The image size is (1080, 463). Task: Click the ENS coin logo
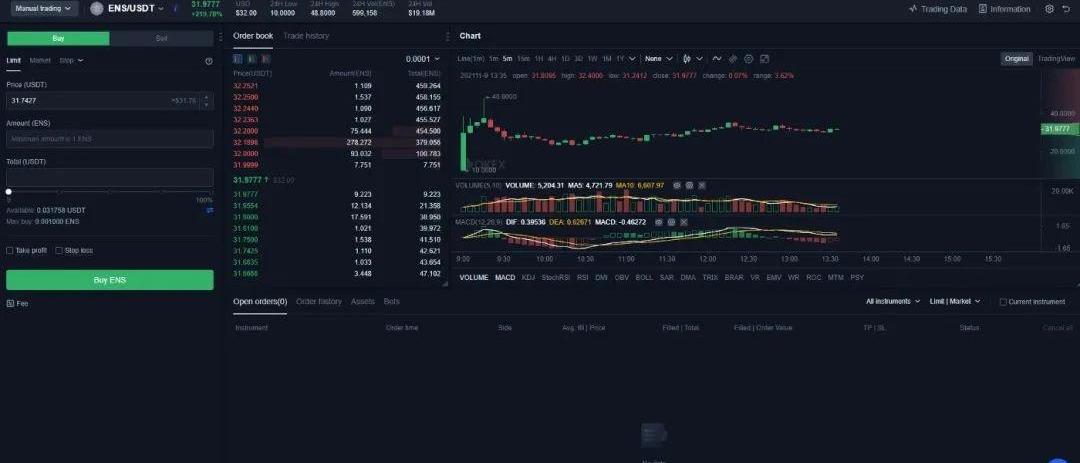tap(96, 9)
